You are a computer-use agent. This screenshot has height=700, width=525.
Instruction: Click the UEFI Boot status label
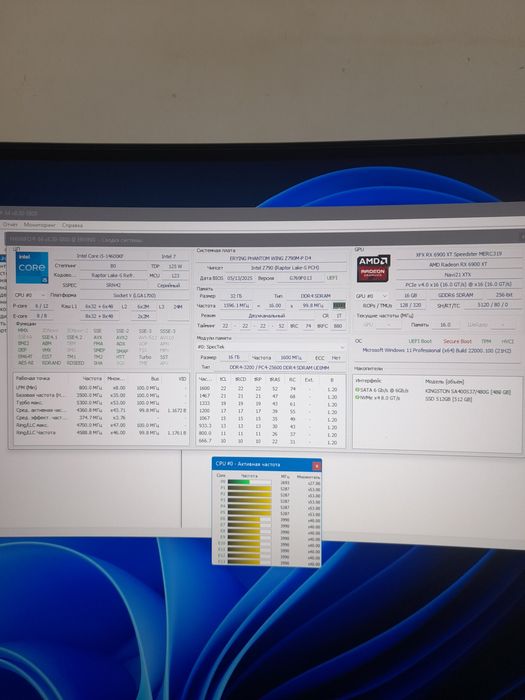(421, 341)
